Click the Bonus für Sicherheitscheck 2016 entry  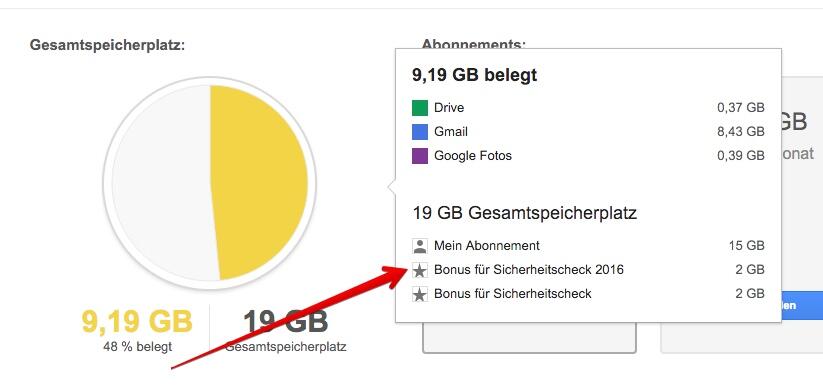click(529, 270)
